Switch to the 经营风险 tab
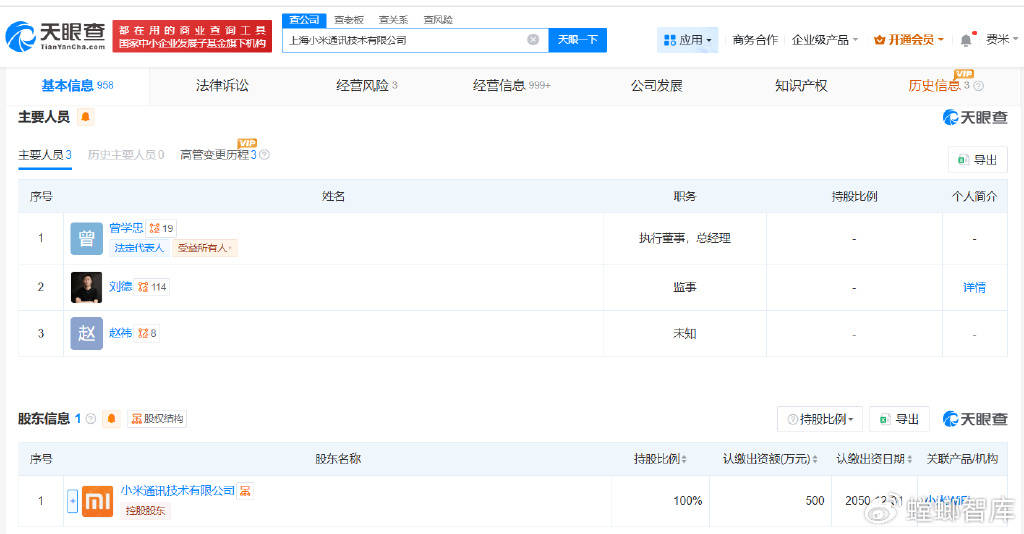The height and width of the screenshot is (534, 1024). click(366, 86)
